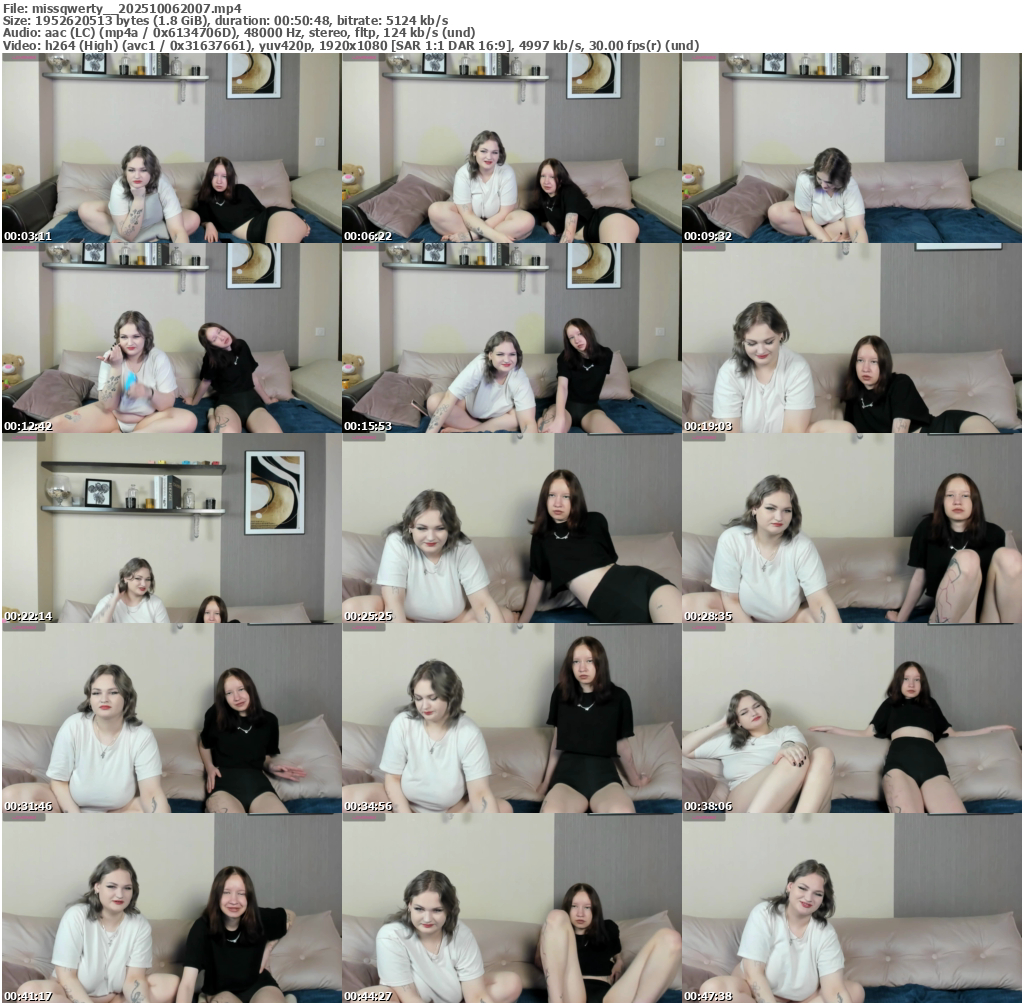Click the Video codec info line

point(350,45)
